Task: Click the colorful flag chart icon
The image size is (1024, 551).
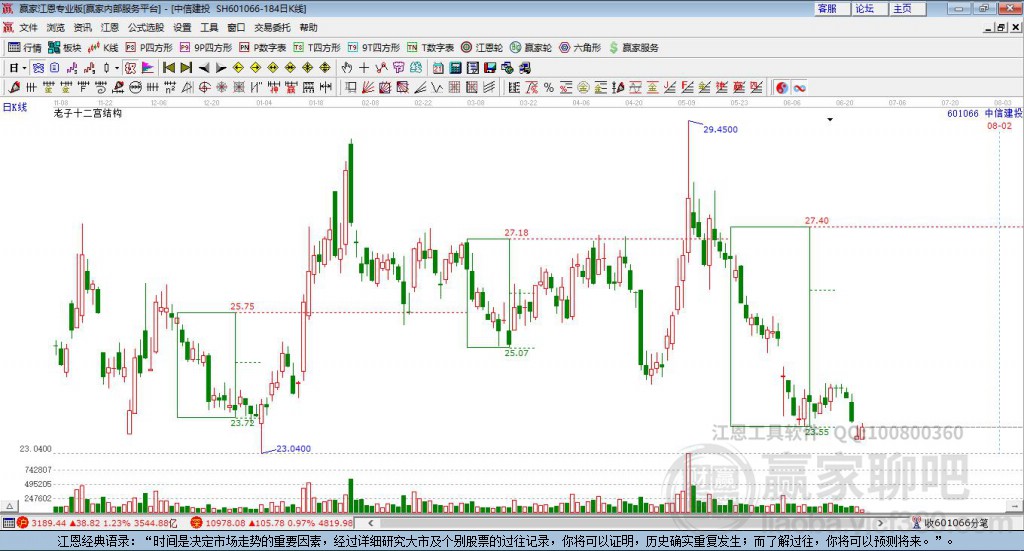Action: [x=148, y=68]
